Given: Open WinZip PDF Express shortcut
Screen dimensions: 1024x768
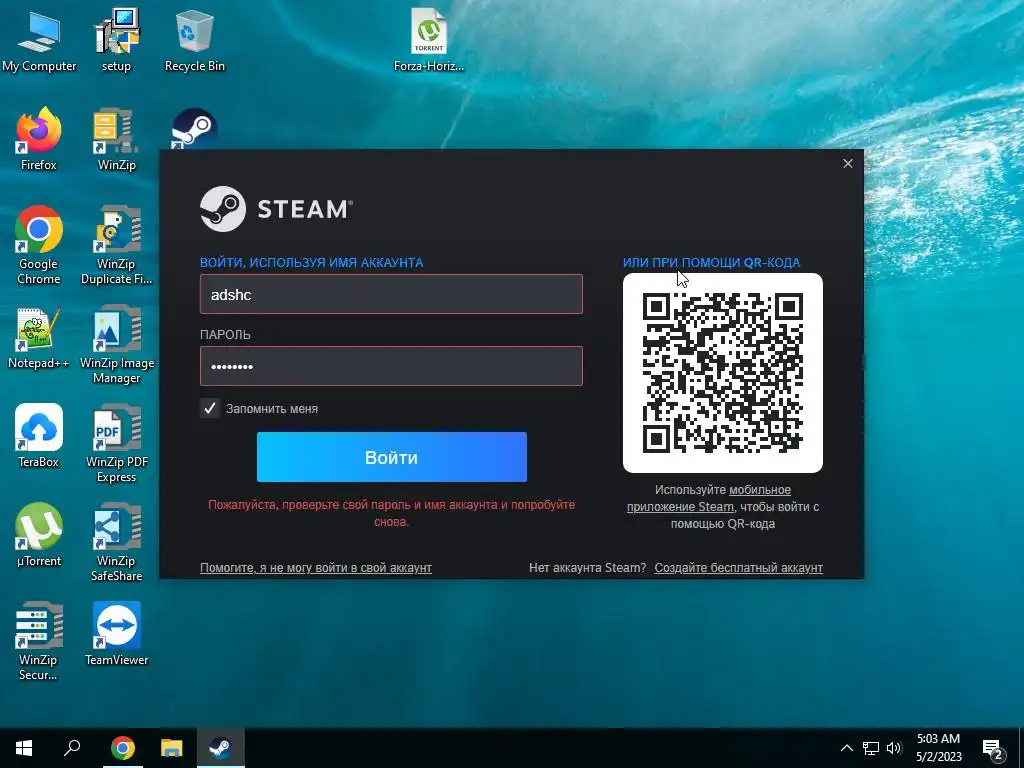Looking at the screenshot, I should (116, 443).
